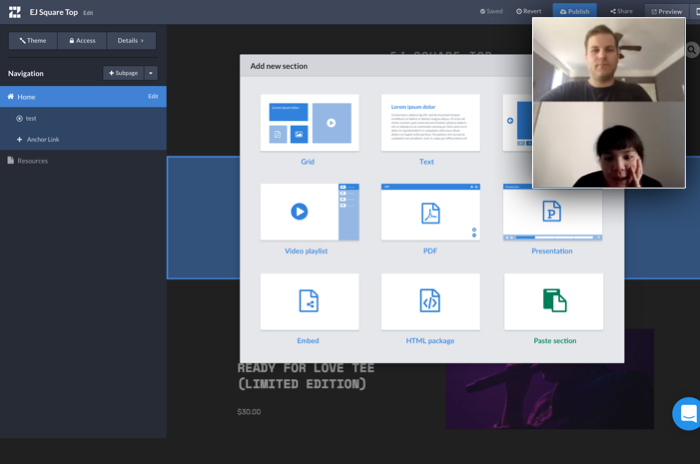Click Edit next to Home page
Image resolution: width=700 pixels, height=464 pixels.
pos(153,97)
